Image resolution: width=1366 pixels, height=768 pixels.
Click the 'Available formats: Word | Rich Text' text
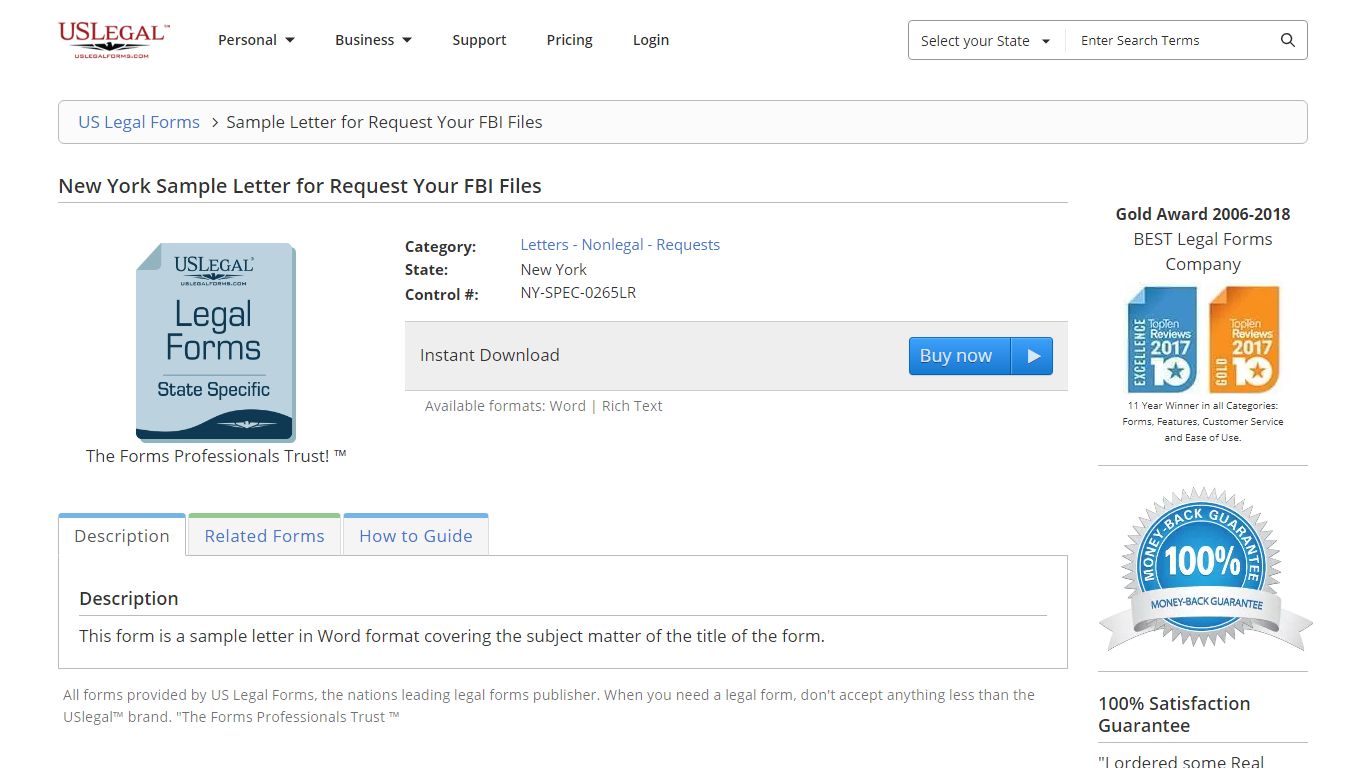point(543,406)
